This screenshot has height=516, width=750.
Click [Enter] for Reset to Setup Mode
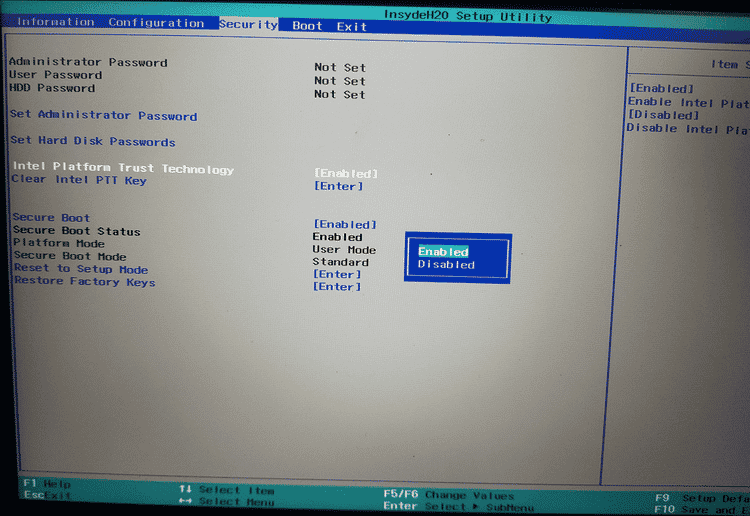[x=337, y=274]
